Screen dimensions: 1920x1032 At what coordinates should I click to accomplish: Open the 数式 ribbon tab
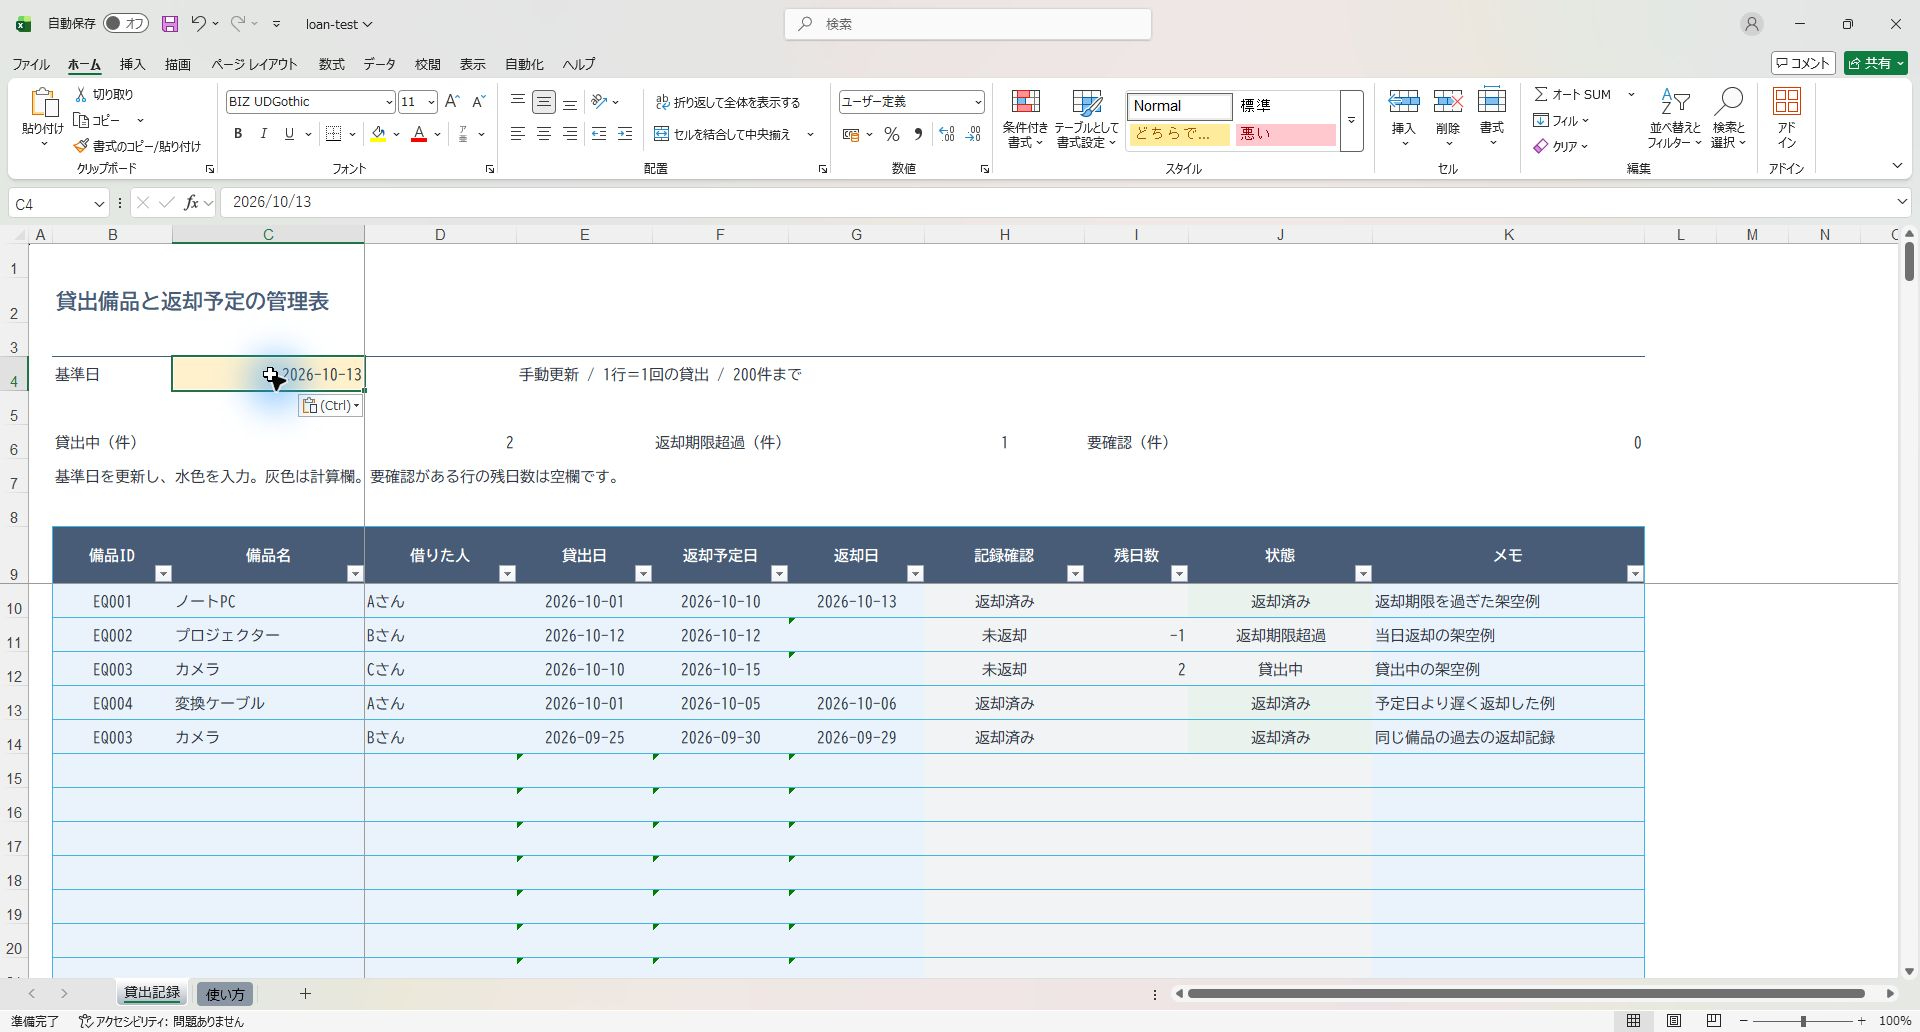tap(331, 64)
